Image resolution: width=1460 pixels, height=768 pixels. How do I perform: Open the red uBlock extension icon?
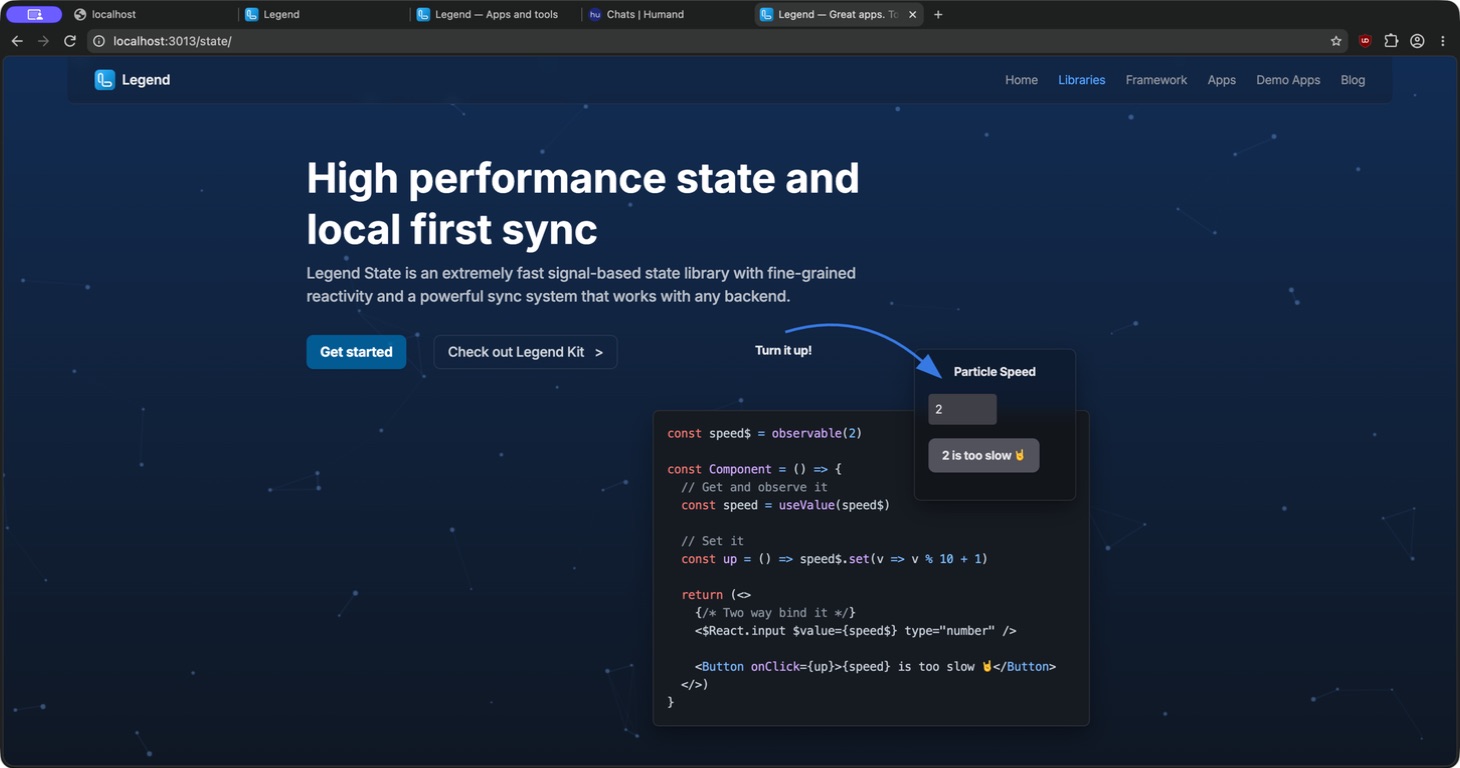(1365, 41)
